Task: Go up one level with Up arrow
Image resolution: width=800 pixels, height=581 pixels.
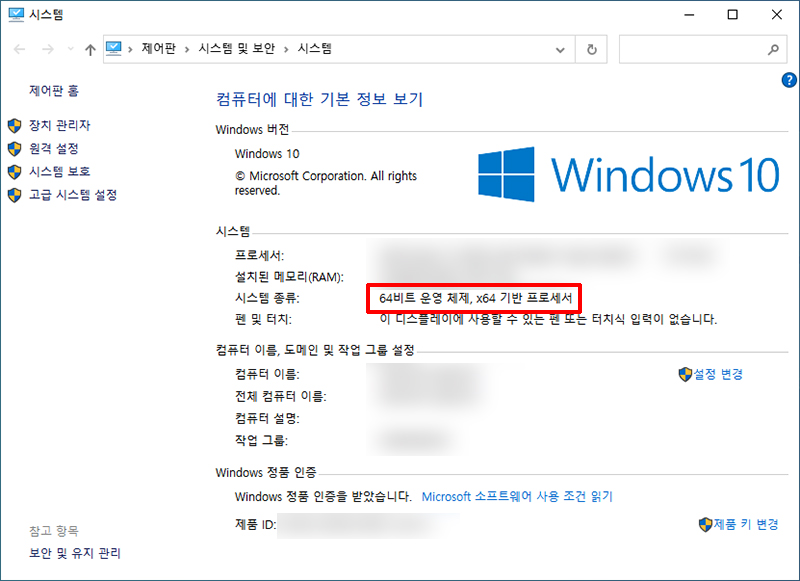Action: pyautogui.click(x=90, y=49)
